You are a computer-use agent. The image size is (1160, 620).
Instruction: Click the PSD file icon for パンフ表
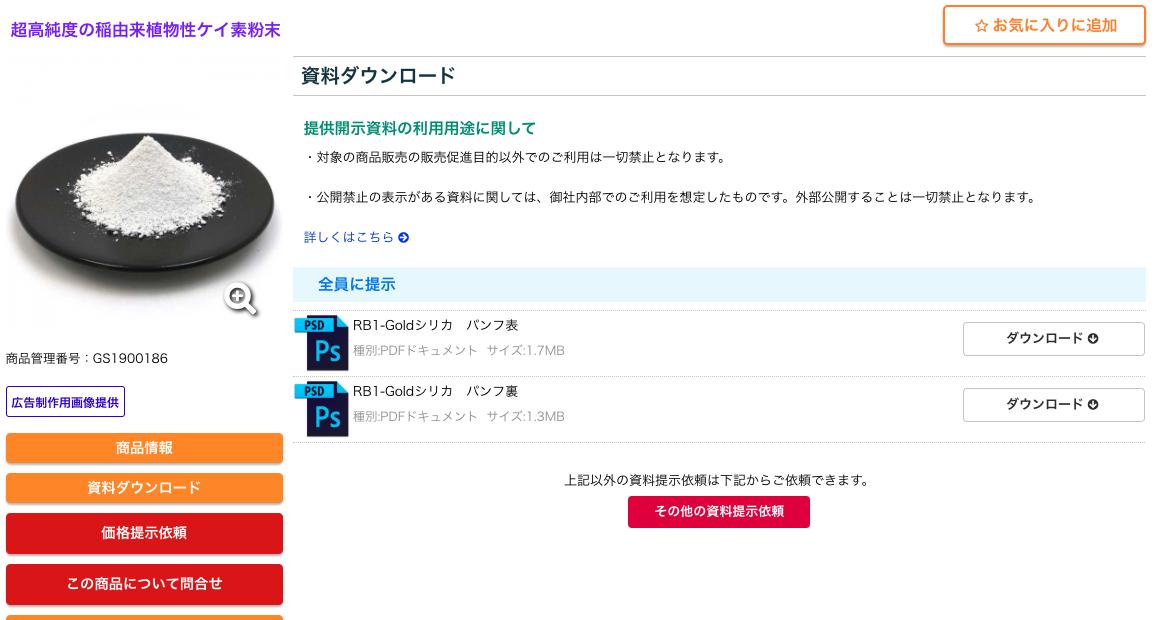click(x=321, y=343)
